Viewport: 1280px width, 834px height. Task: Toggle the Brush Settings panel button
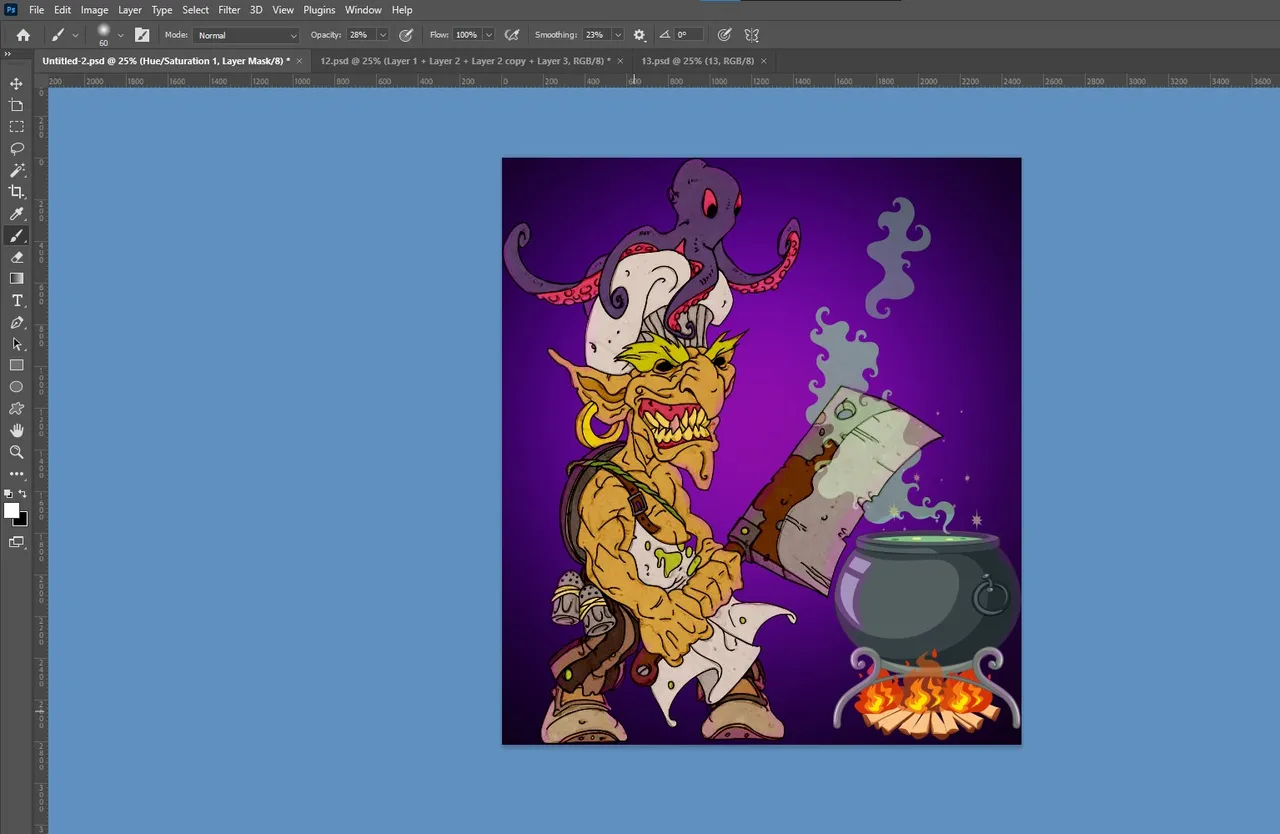[x=142, y=35]
